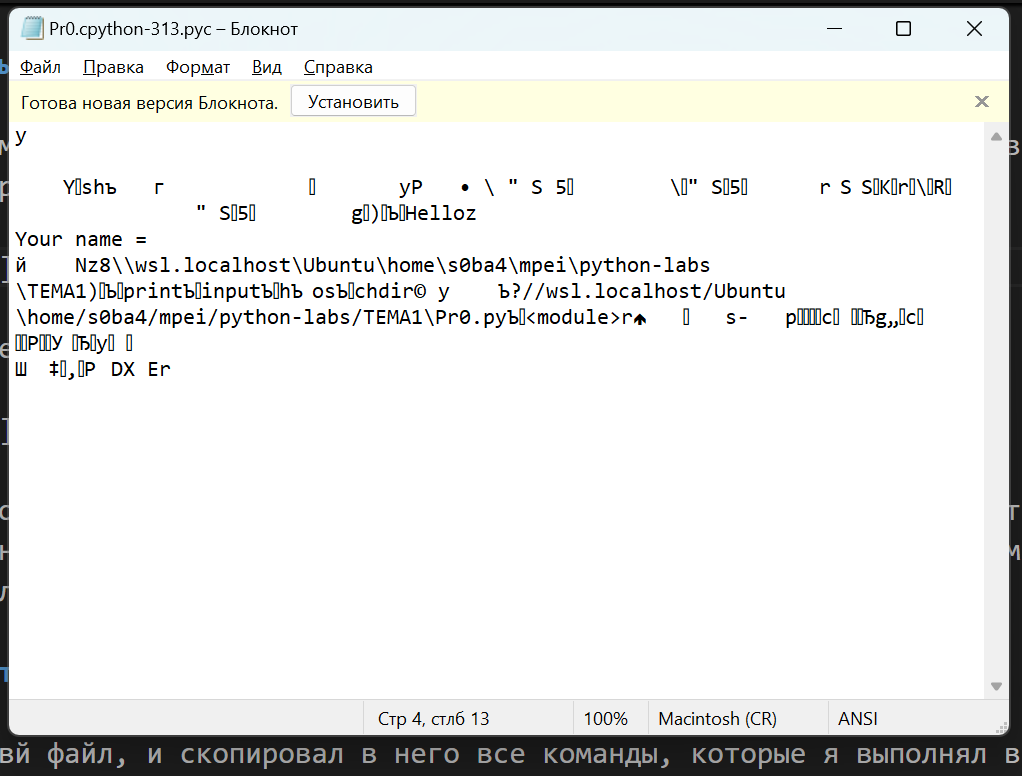Click the Pr0.cpython-313.pyc title bar text
1022x776 pixels.
coord(173,29)
